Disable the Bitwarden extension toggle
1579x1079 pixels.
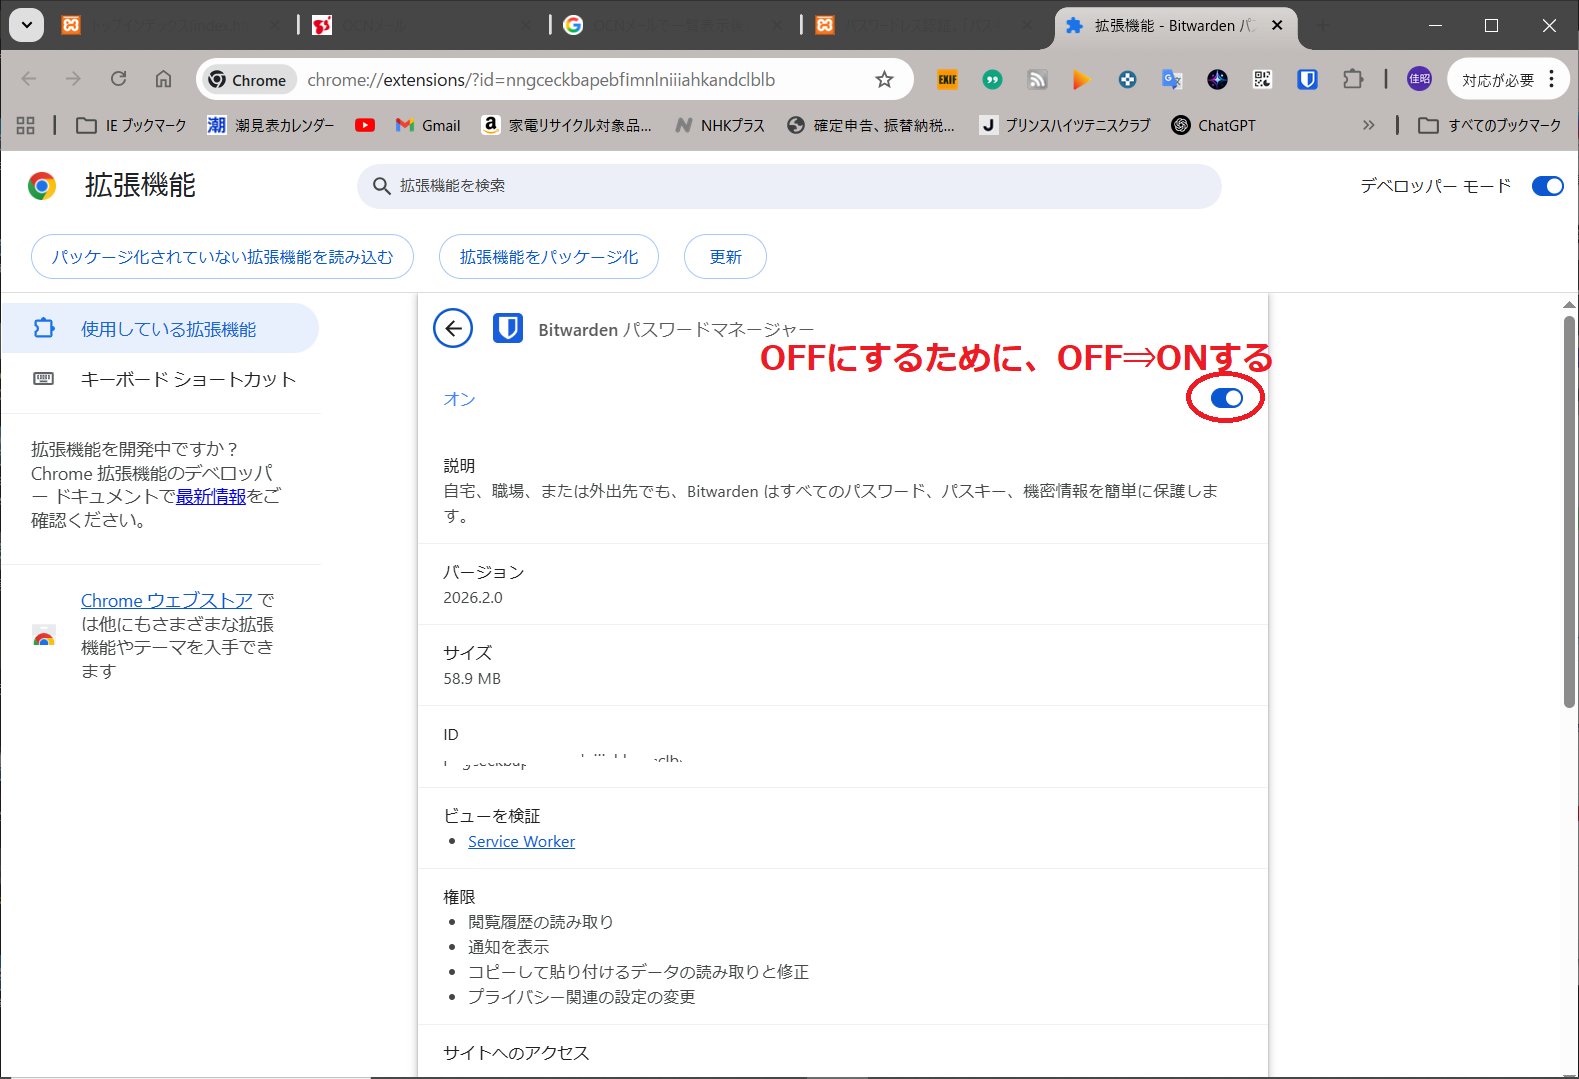point(1226,398)
